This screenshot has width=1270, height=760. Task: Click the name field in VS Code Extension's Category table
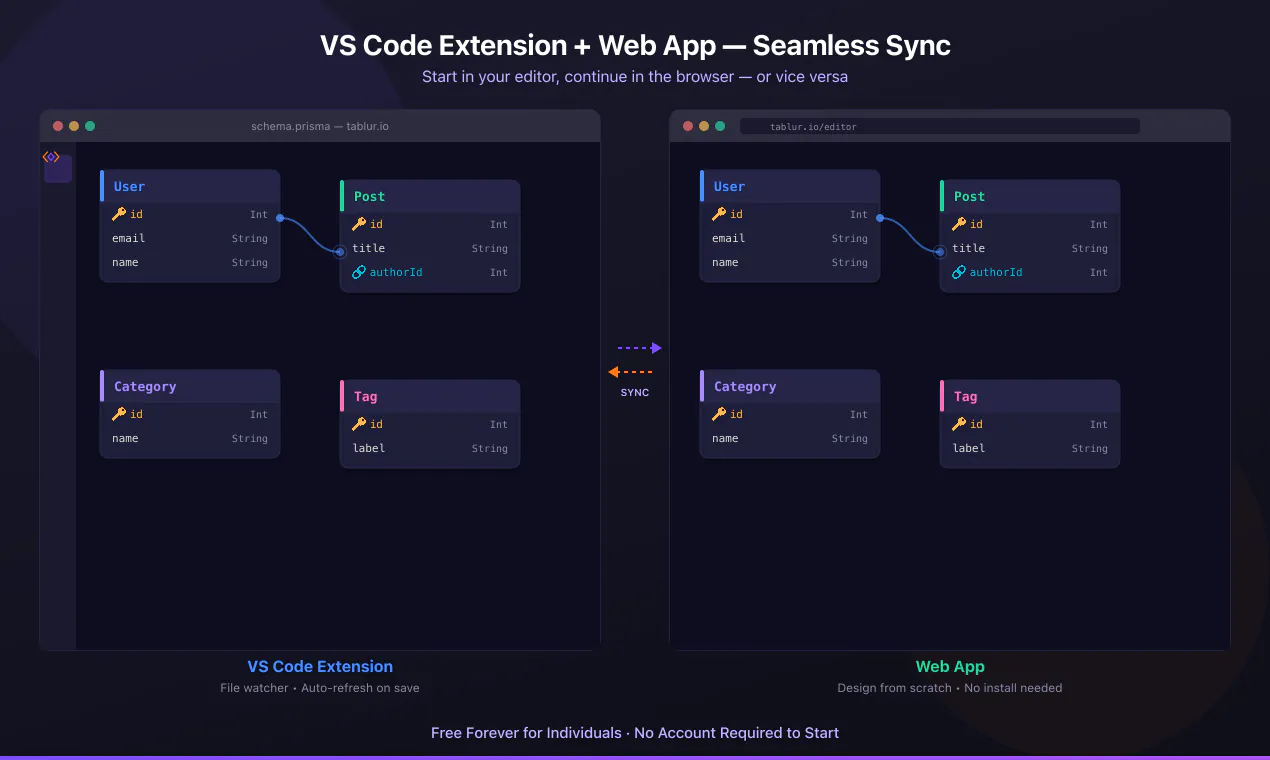tap(125, 438)
